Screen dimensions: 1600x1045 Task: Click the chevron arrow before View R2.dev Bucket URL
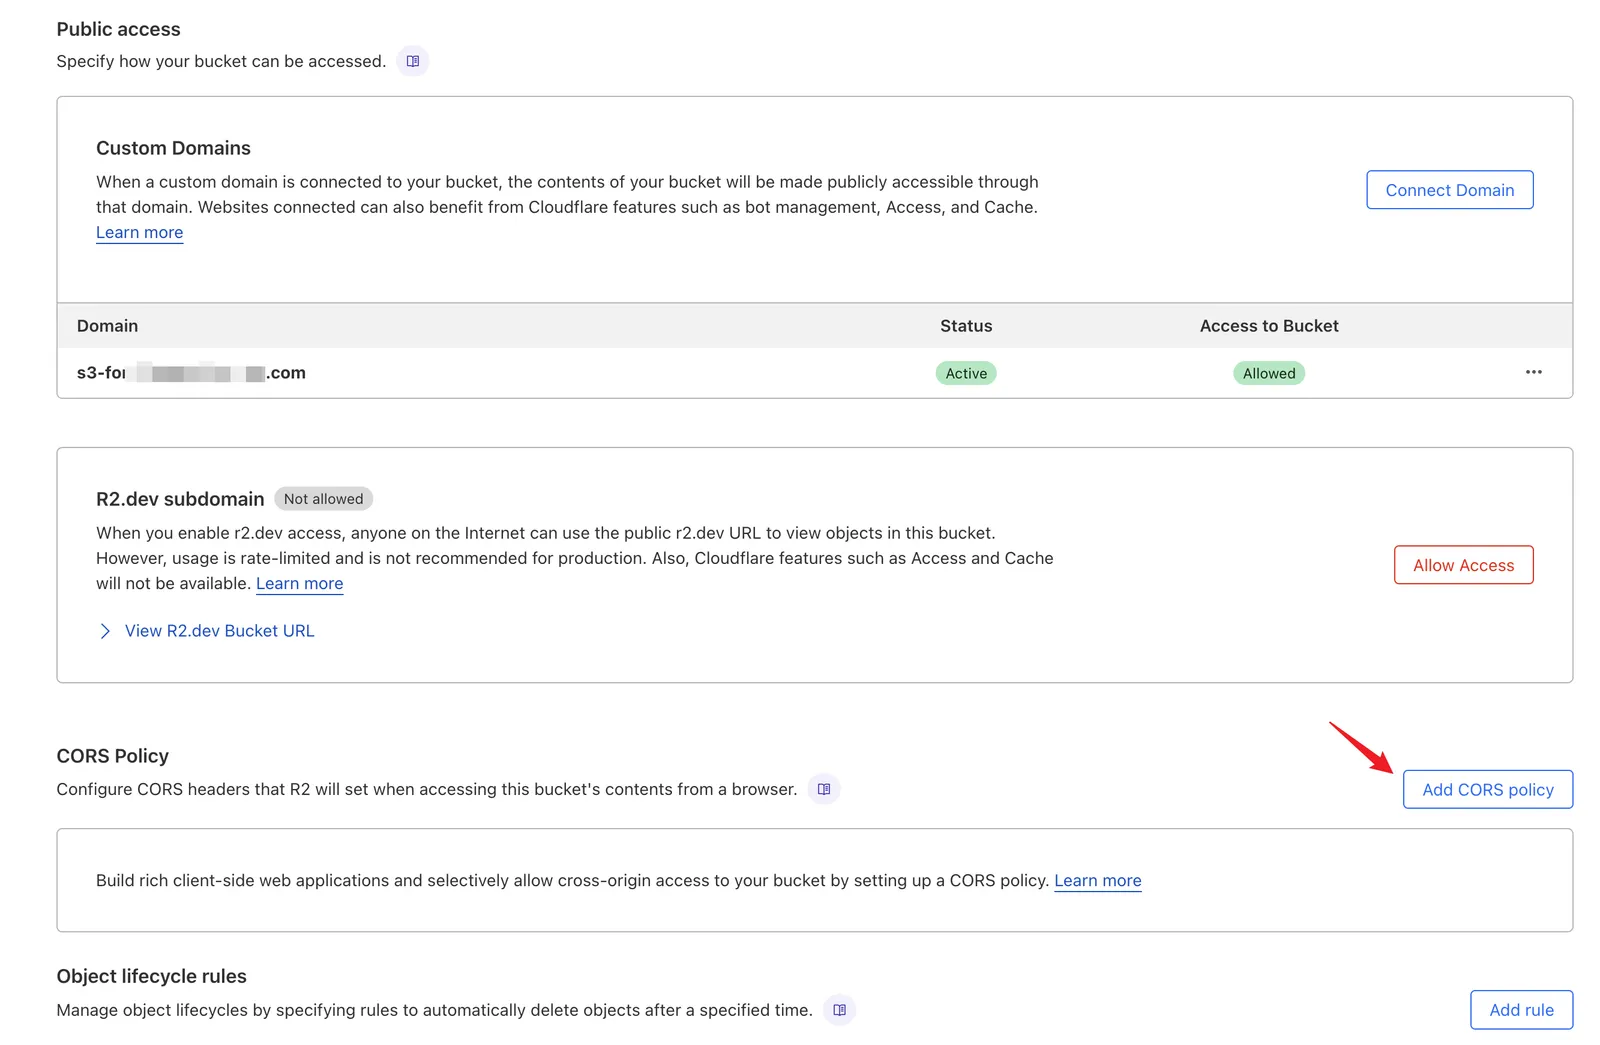pos(105,630)
